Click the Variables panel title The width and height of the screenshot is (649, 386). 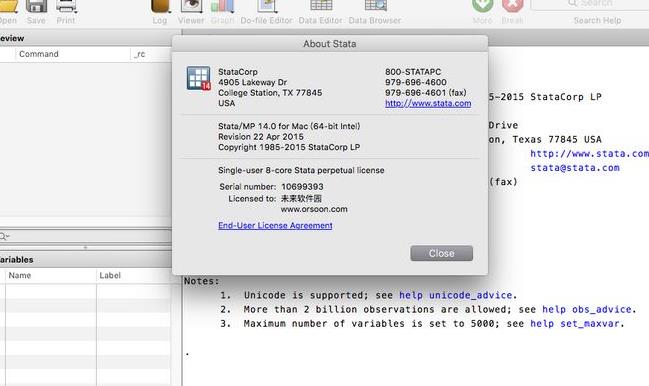[17, 260]
